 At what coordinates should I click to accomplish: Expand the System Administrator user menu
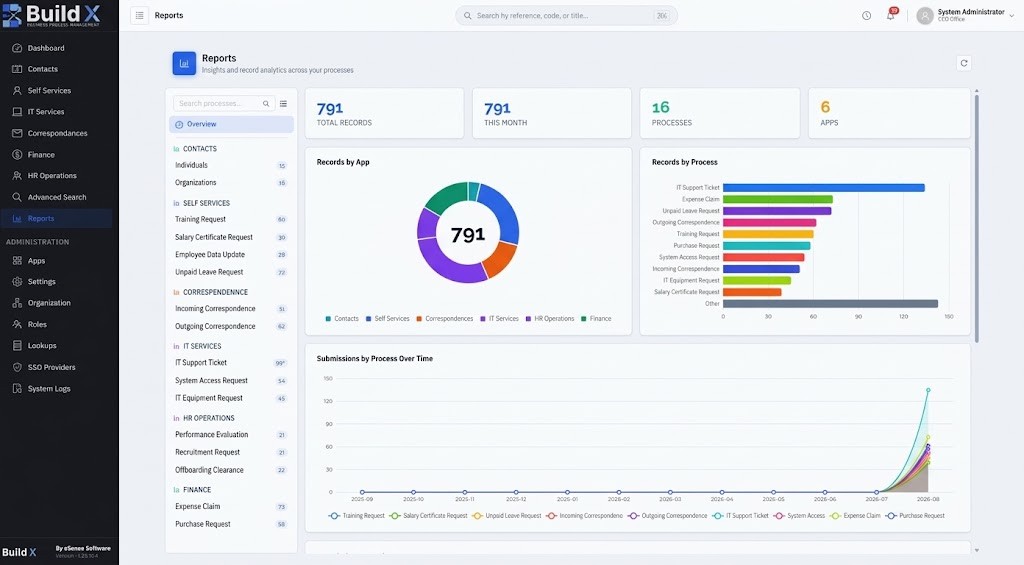coord(1012,16)
